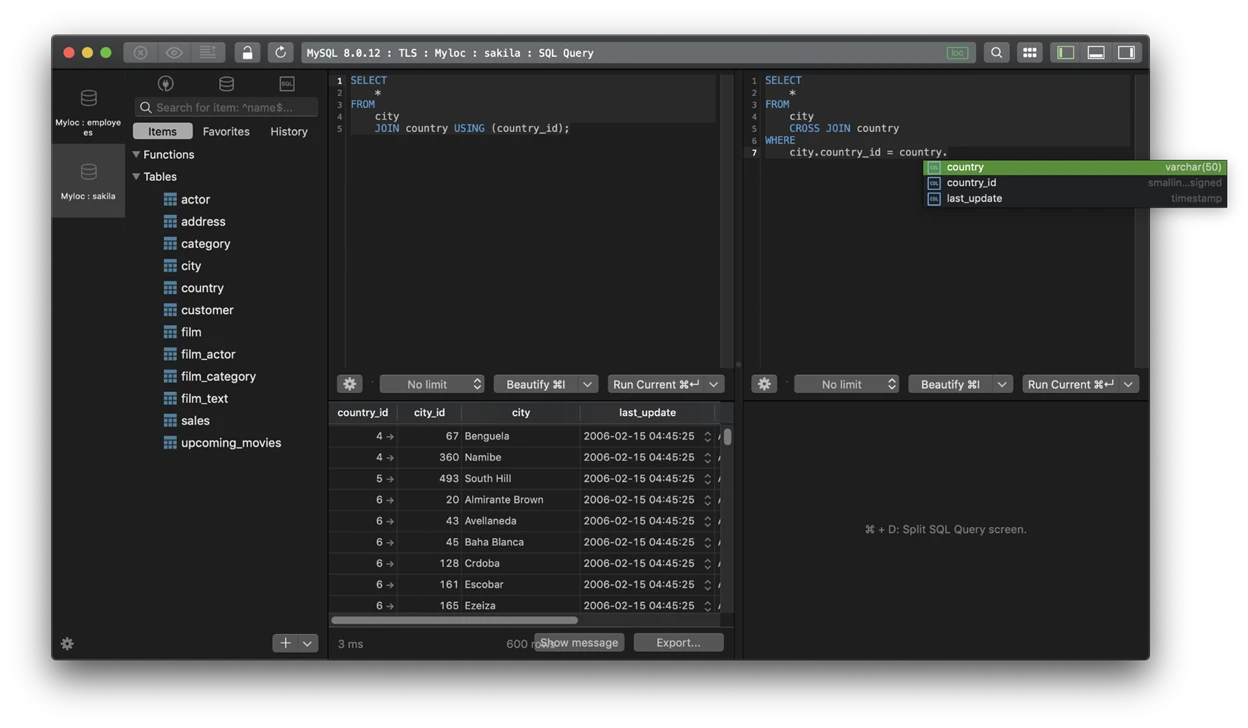This screenshot has height=728, width=1248.
Task: Click the plus add item button
Action: pos(285,643)
